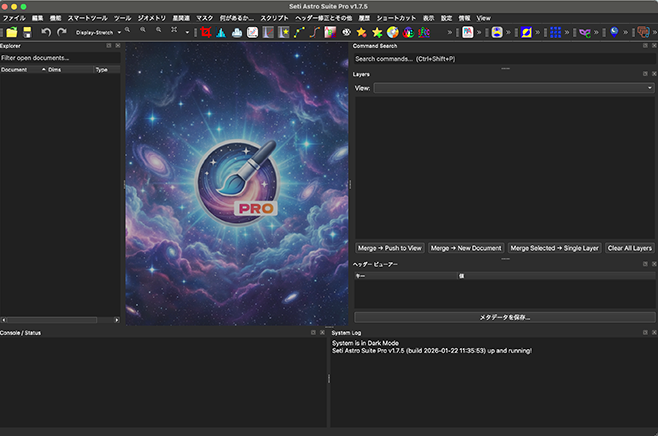The image size is (658, 436).
Task: Open the ファイル menu
Action: click(x=14, y=18)
